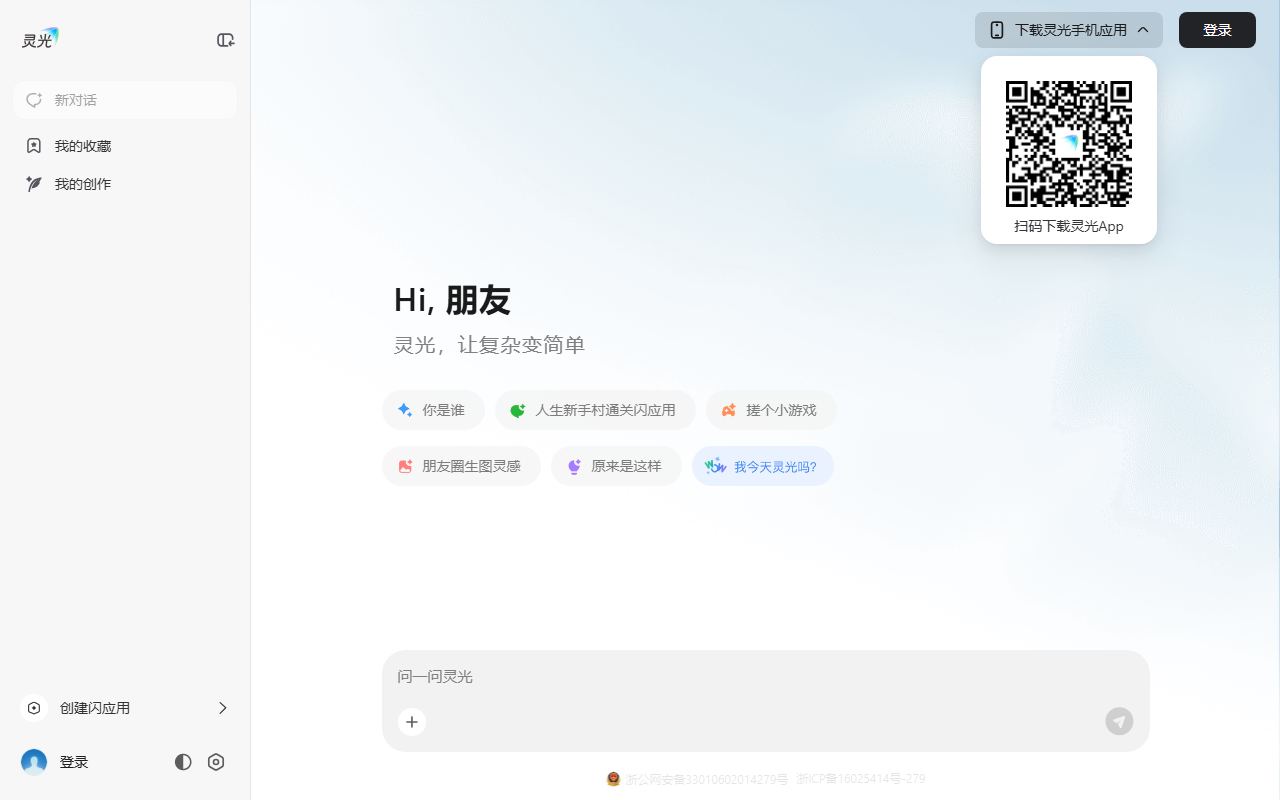Click the 灵光,让复杂变简单 tagline

pyautogui.click(x=489, y=345)
